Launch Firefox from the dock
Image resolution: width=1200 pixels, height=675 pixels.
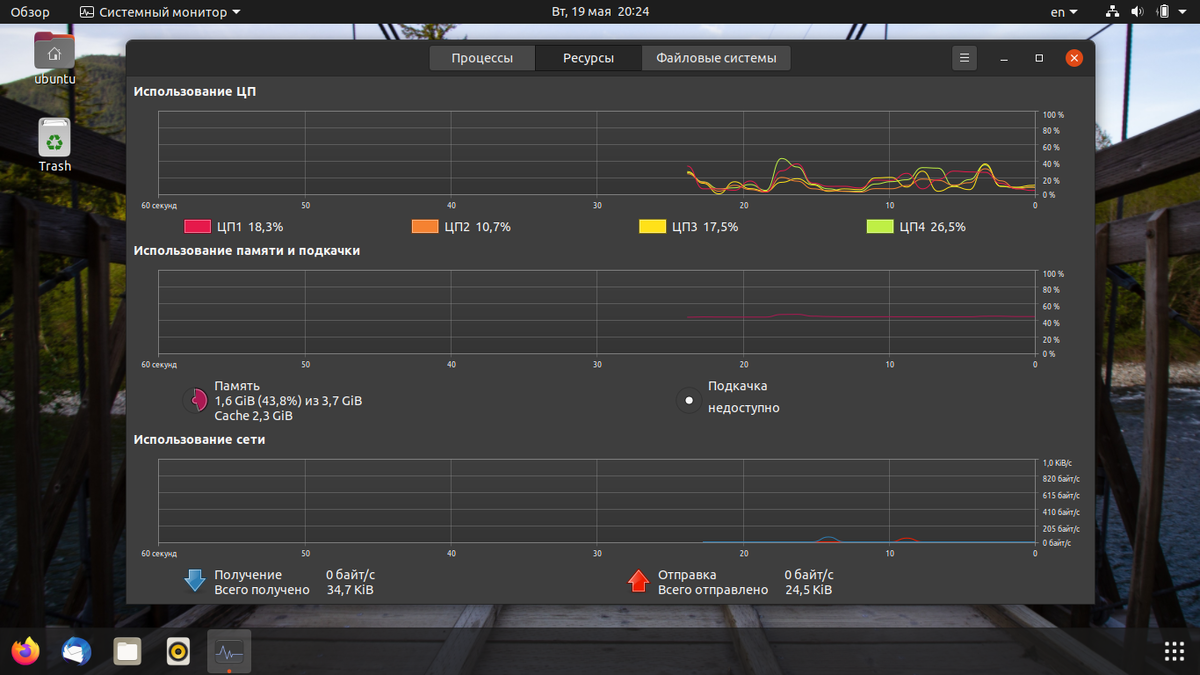26,652
